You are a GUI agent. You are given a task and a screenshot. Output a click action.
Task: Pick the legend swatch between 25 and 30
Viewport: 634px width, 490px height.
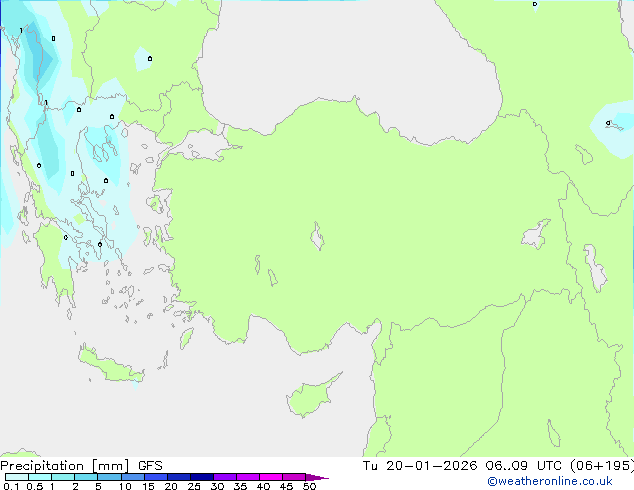pos(202,477)
